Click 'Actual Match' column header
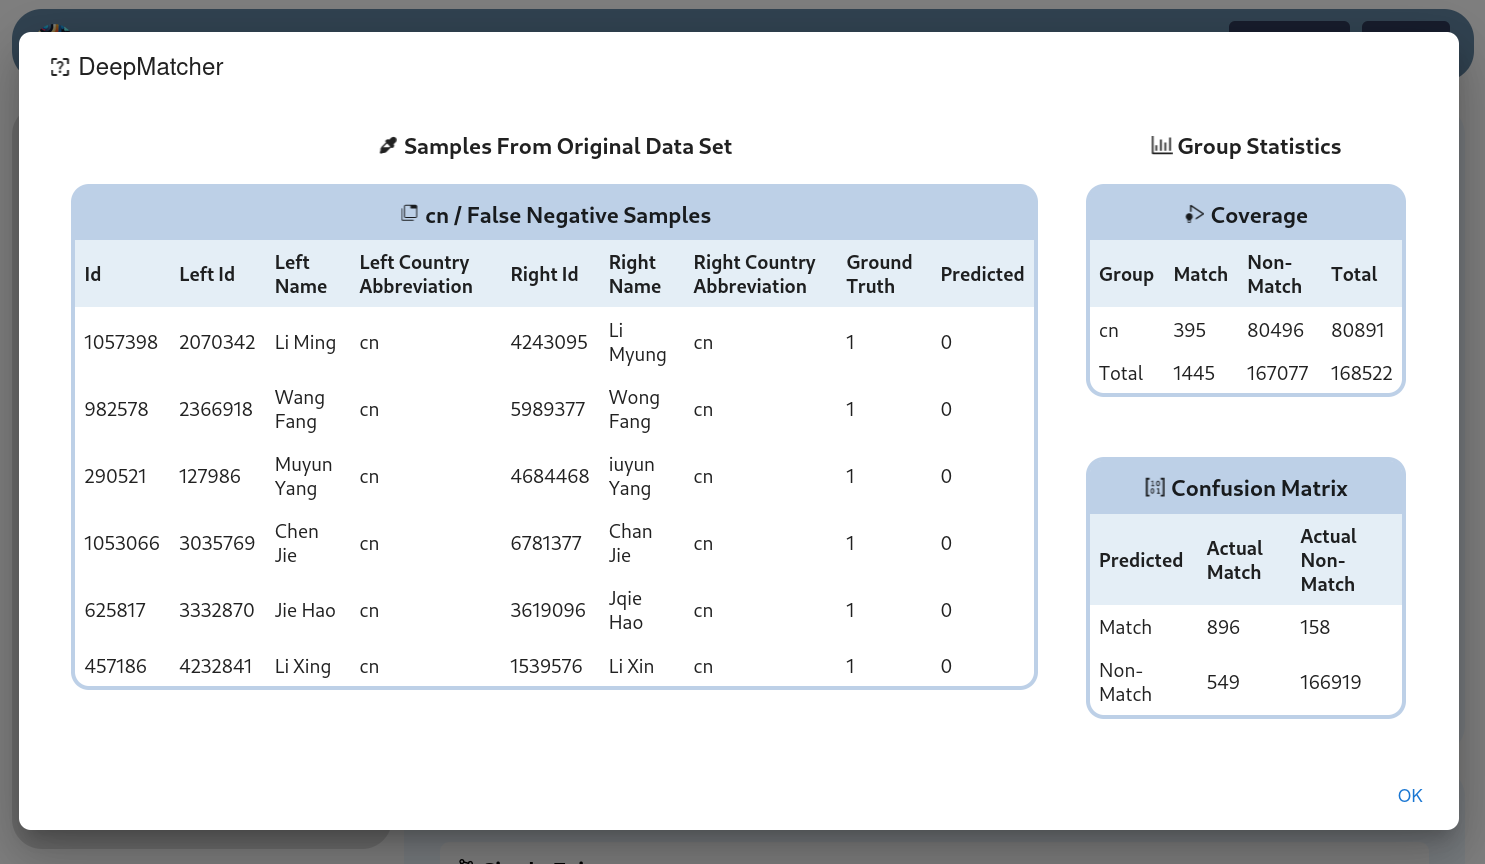 coord(1235,560)
